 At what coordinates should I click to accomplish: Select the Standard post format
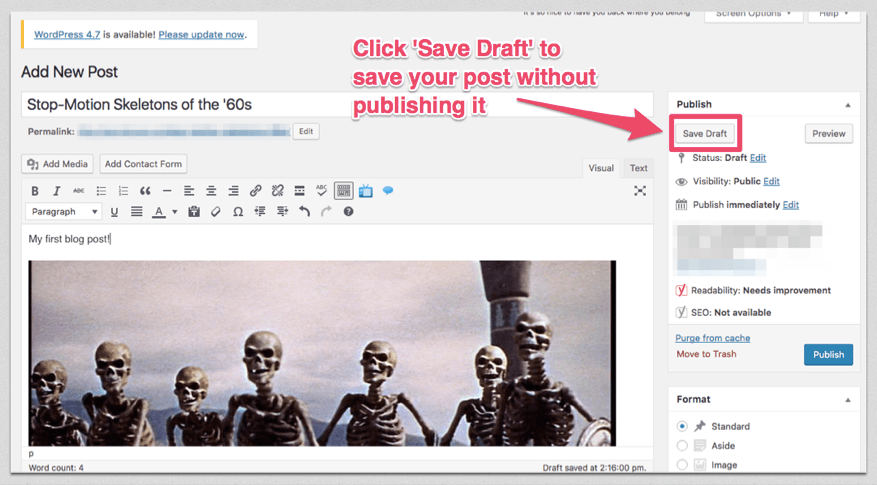682,426
